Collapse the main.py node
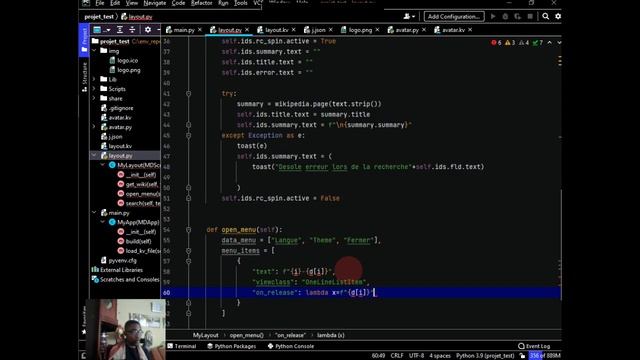 point(94,213)
